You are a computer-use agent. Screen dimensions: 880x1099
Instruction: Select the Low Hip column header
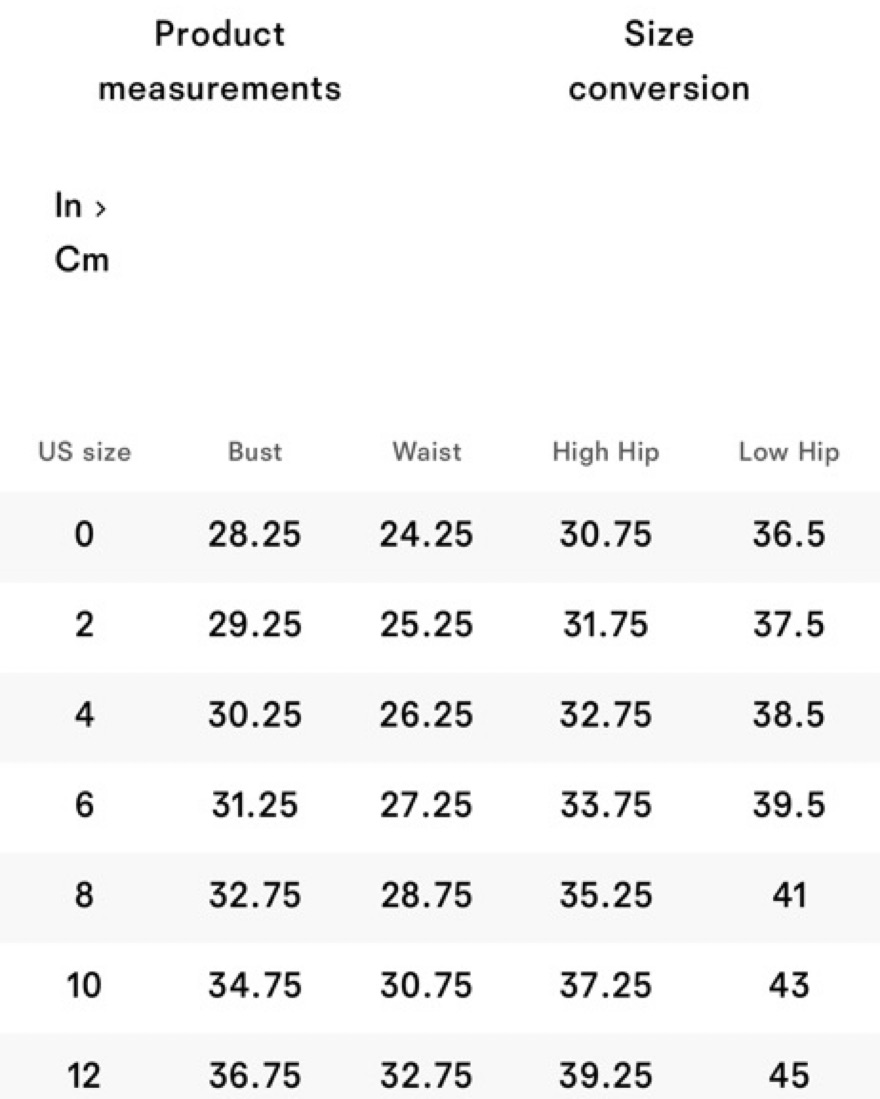tap(789, 452)
